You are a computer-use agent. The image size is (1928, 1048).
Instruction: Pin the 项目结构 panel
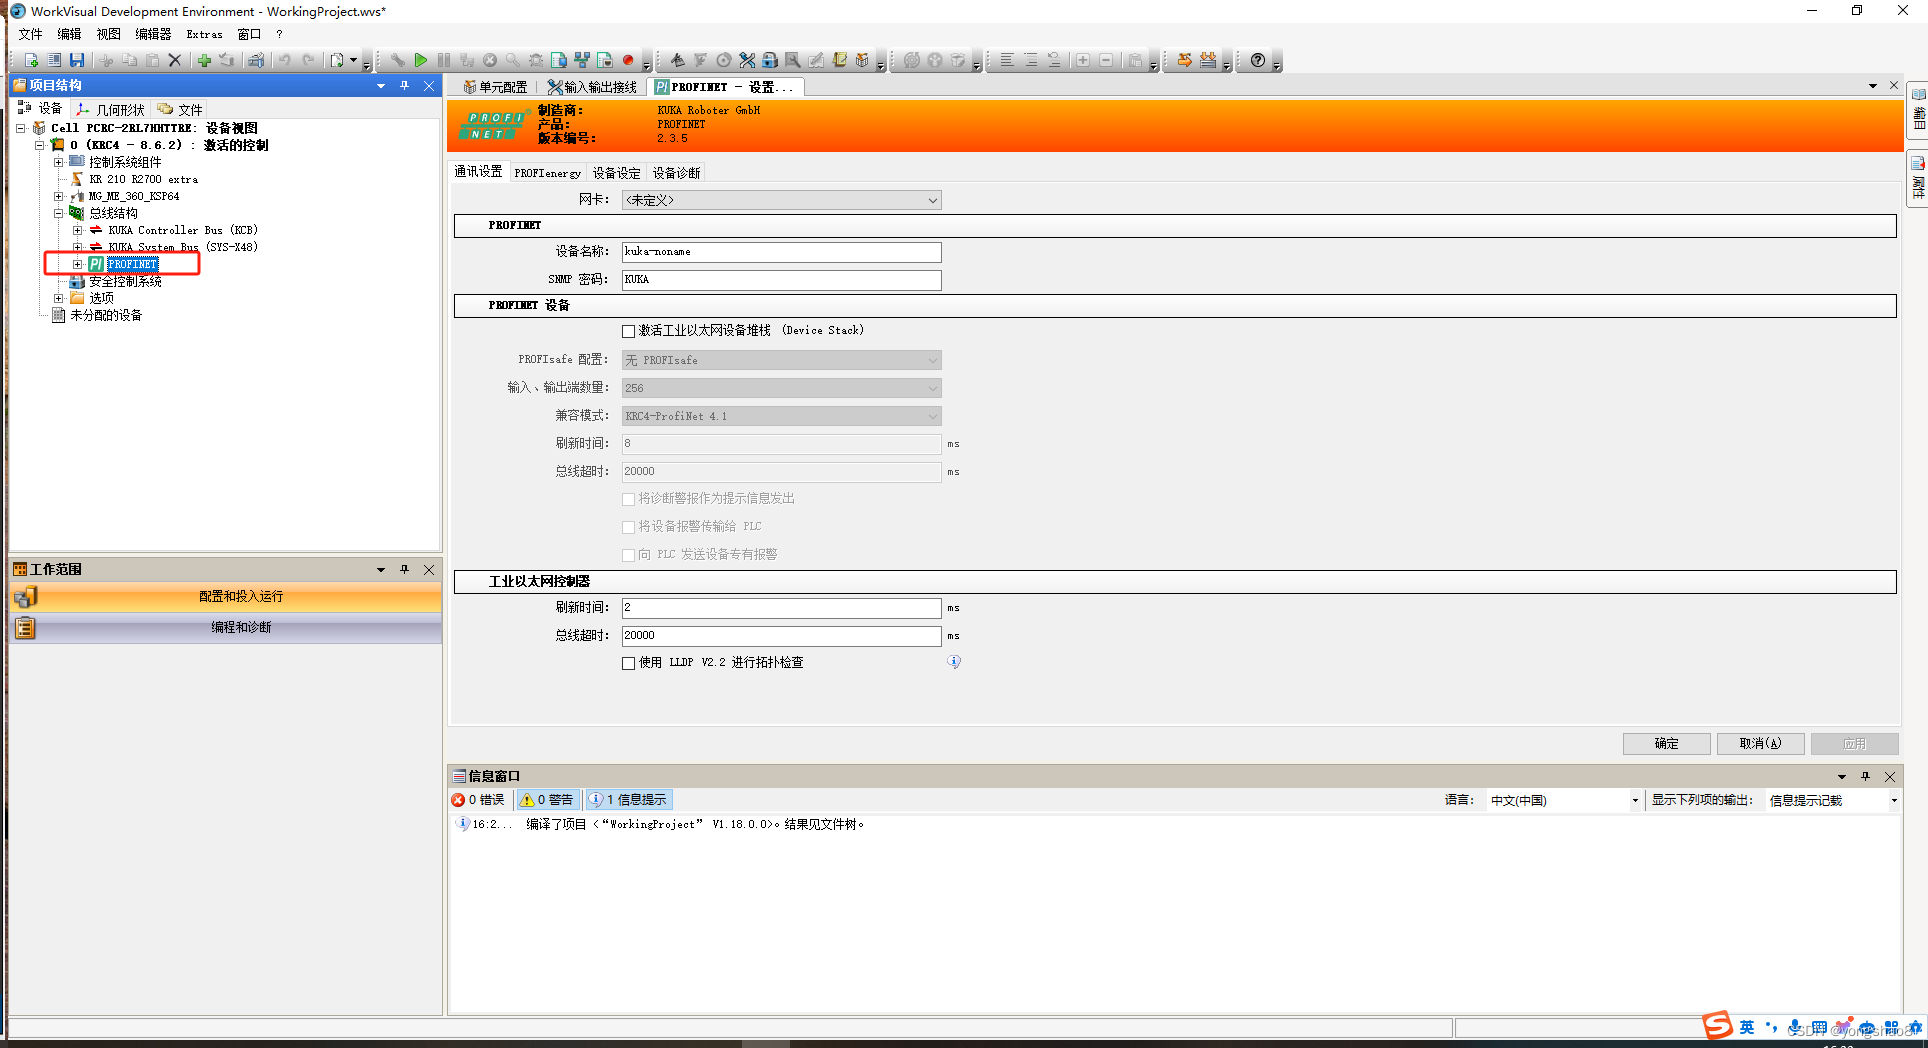(x=404, y=86)
